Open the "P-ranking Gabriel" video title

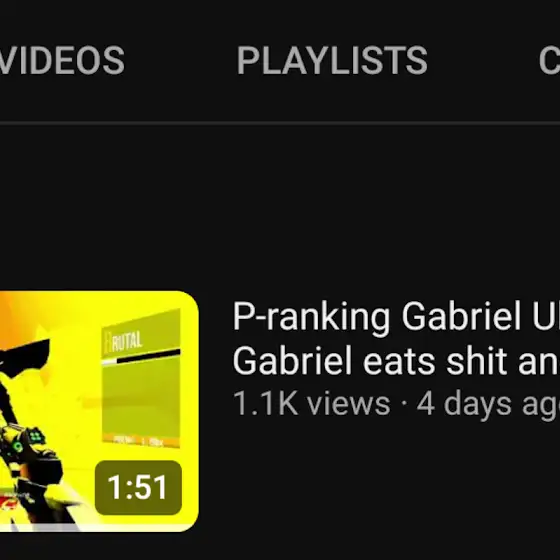click(x=396, y=317)
